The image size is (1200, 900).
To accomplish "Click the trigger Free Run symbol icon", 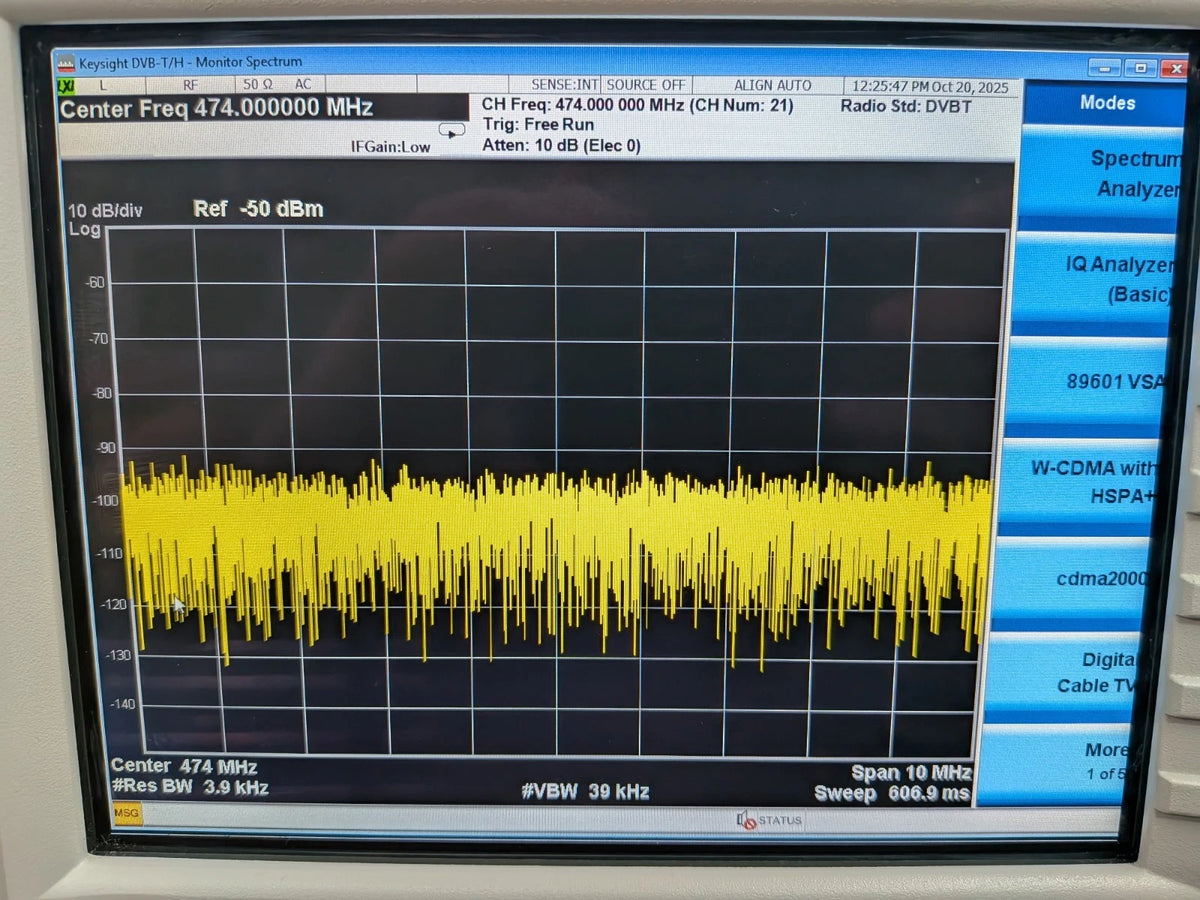I will point(452,130).
